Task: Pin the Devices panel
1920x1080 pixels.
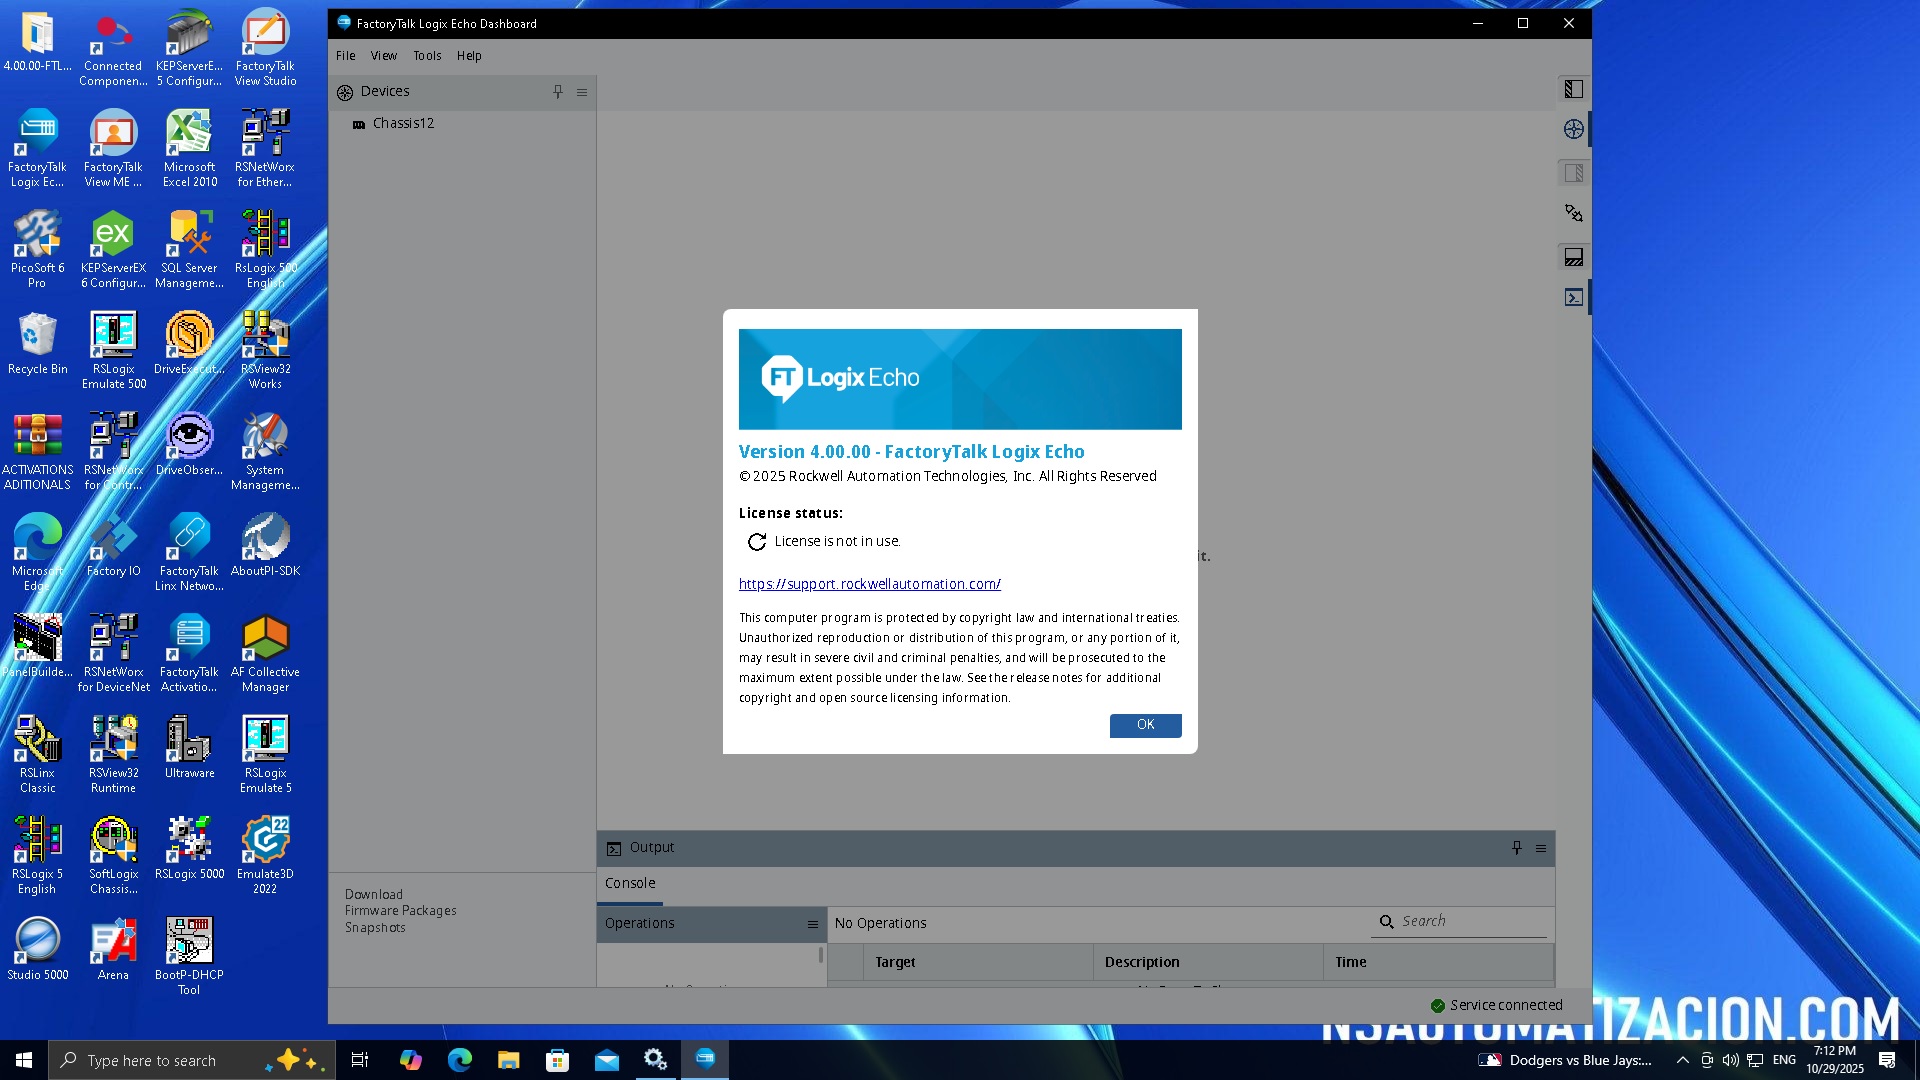Action: 558,92
